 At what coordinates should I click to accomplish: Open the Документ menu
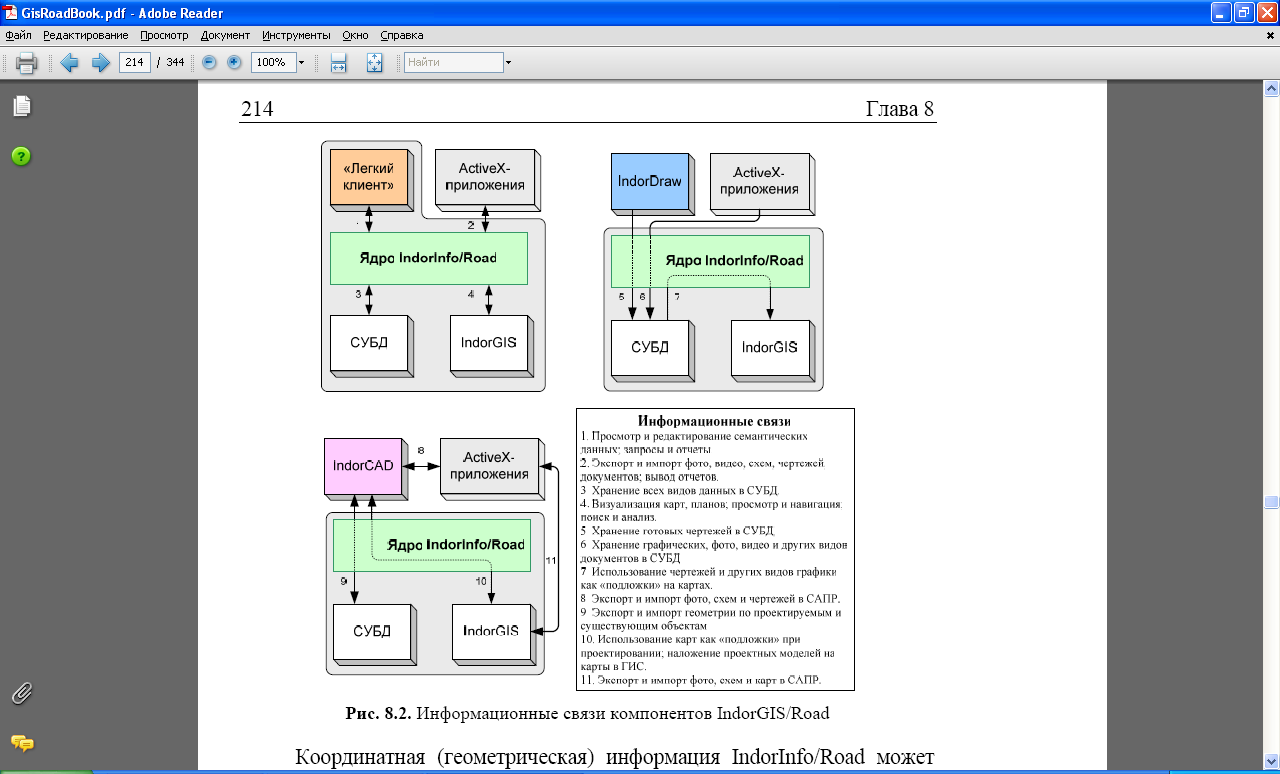click(226, 35)
